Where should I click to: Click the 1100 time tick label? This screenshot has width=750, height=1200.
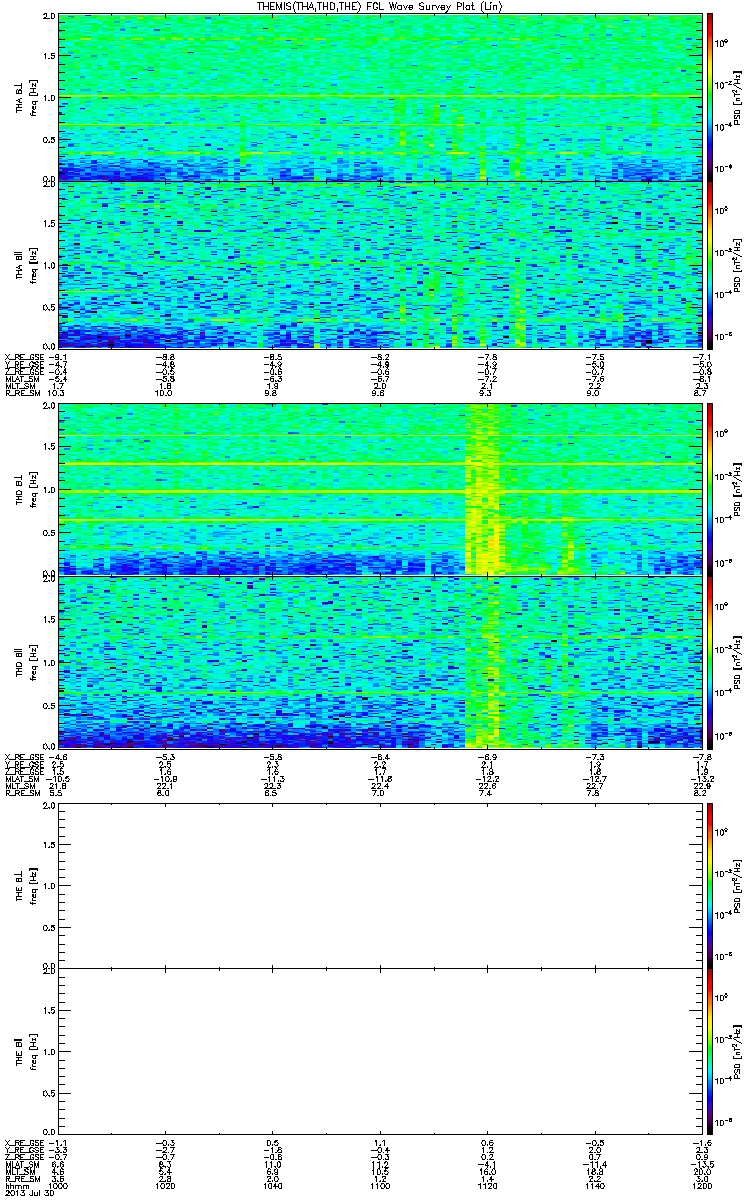[x=379, y=1187]
